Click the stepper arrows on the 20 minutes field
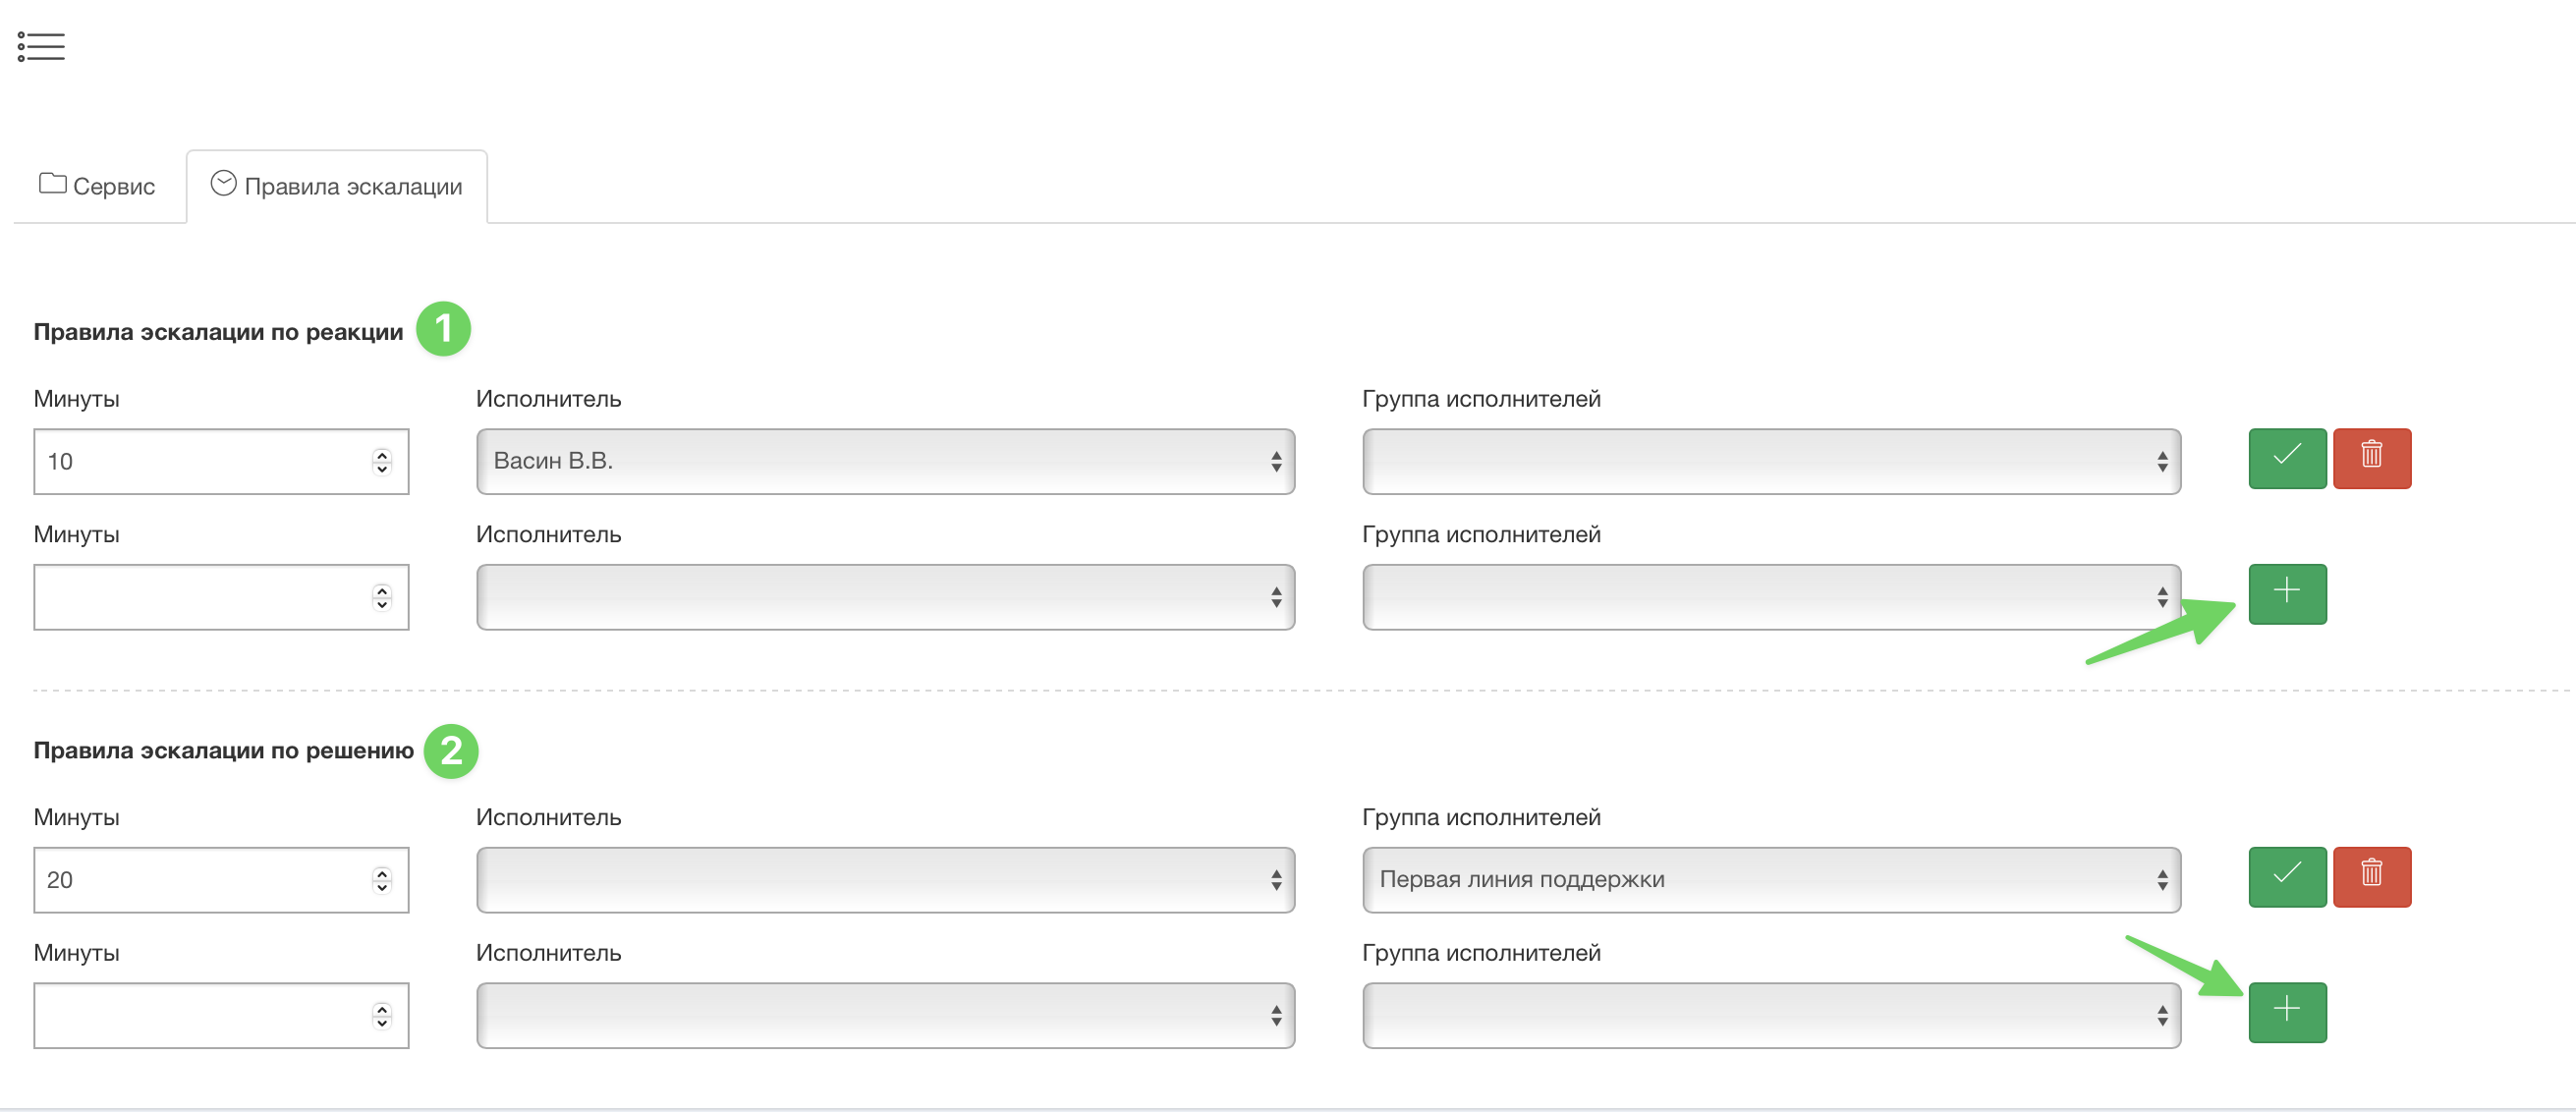The image size is (2576, 1112). pos(381,879)
